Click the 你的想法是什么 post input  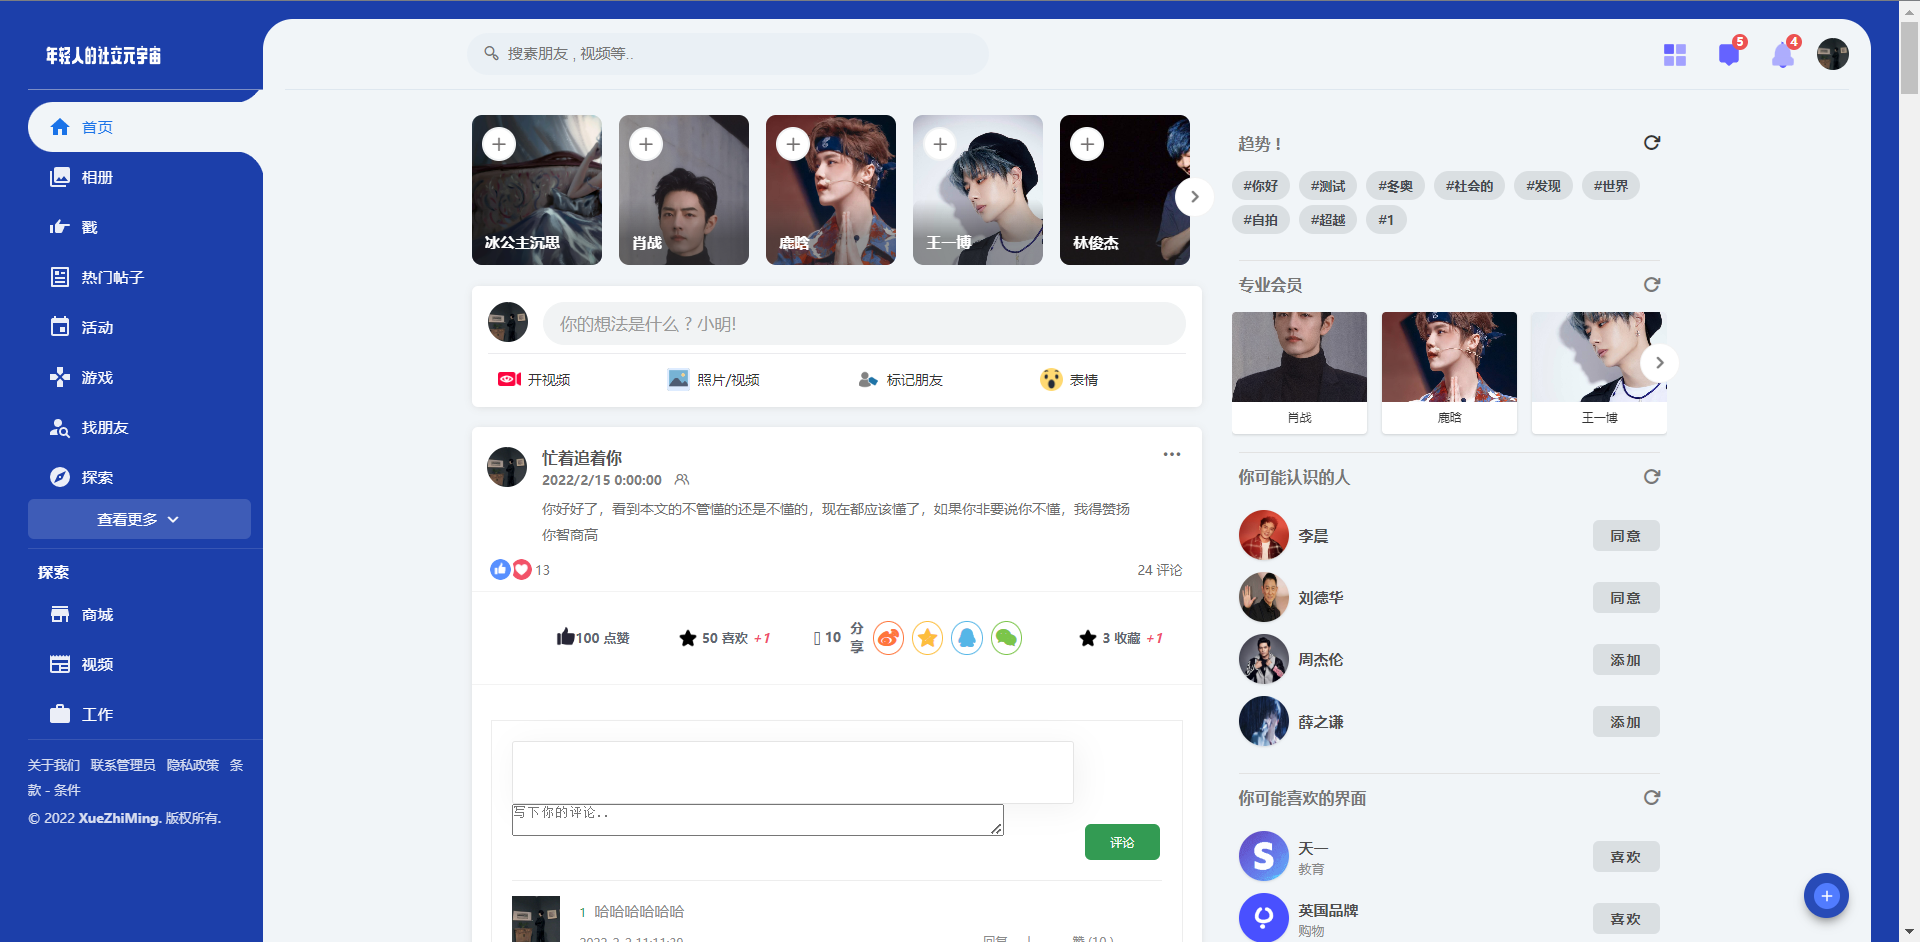(x=864, y=324)
